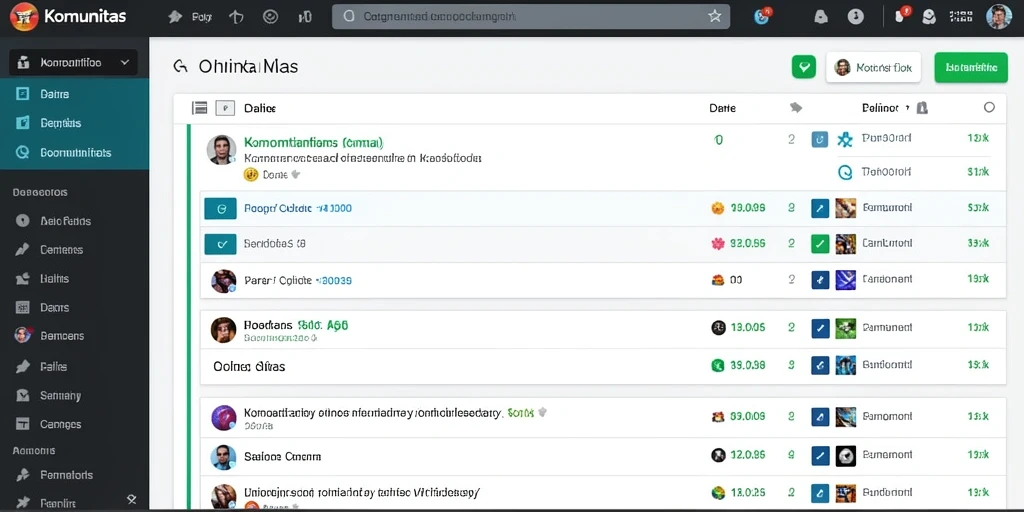Open 'Centenes' in the sidebar
The image size is (1024, 512).
point(61,249)
